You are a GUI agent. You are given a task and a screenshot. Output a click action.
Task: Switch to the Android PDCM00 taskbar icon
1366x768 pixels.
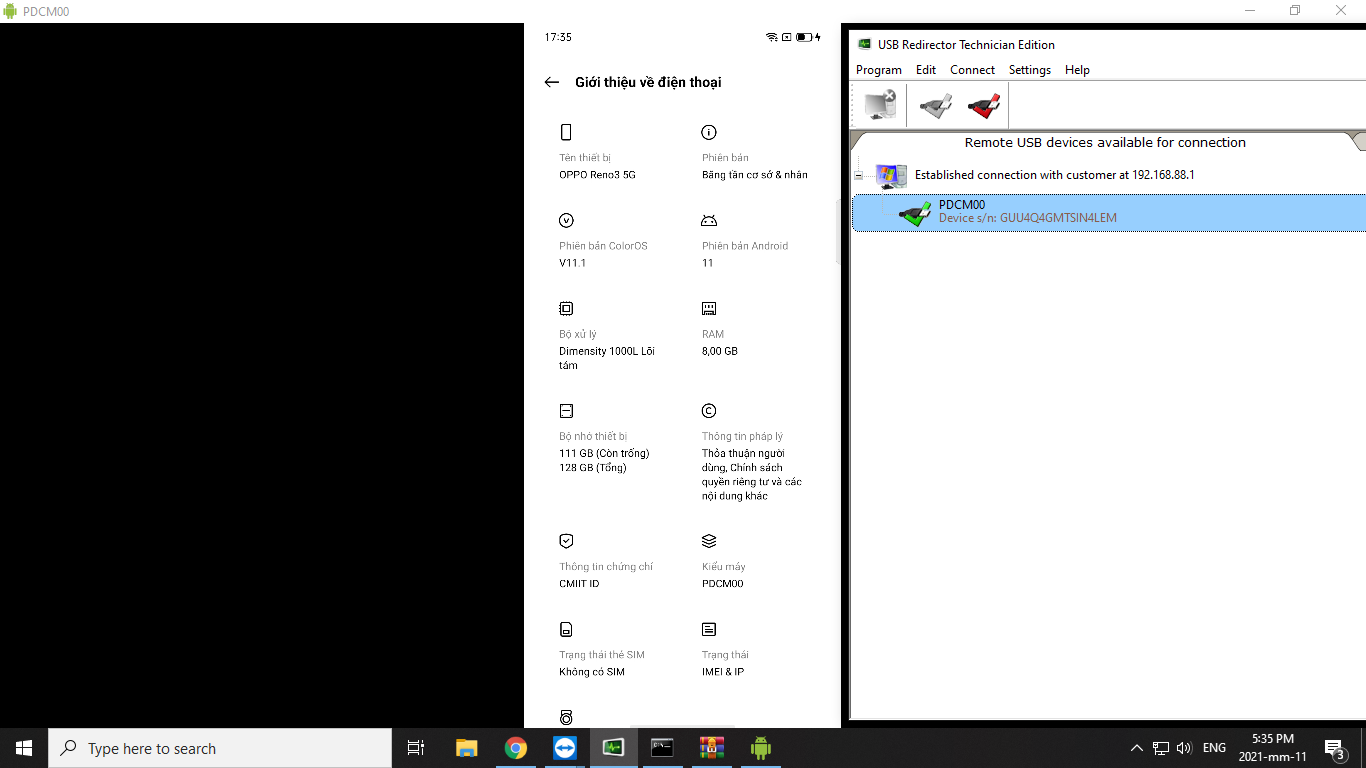coord(760,748)
